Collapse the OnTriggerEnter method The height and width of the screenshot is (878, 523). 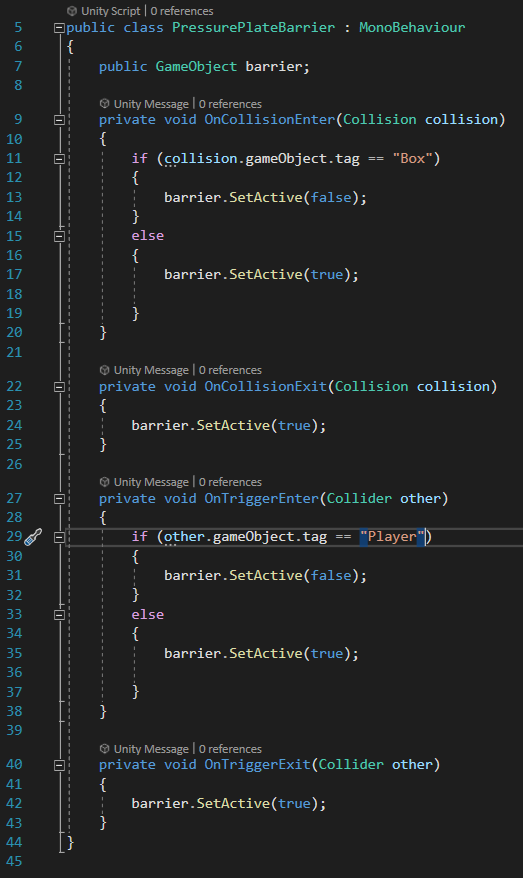(x=59, y=499)
